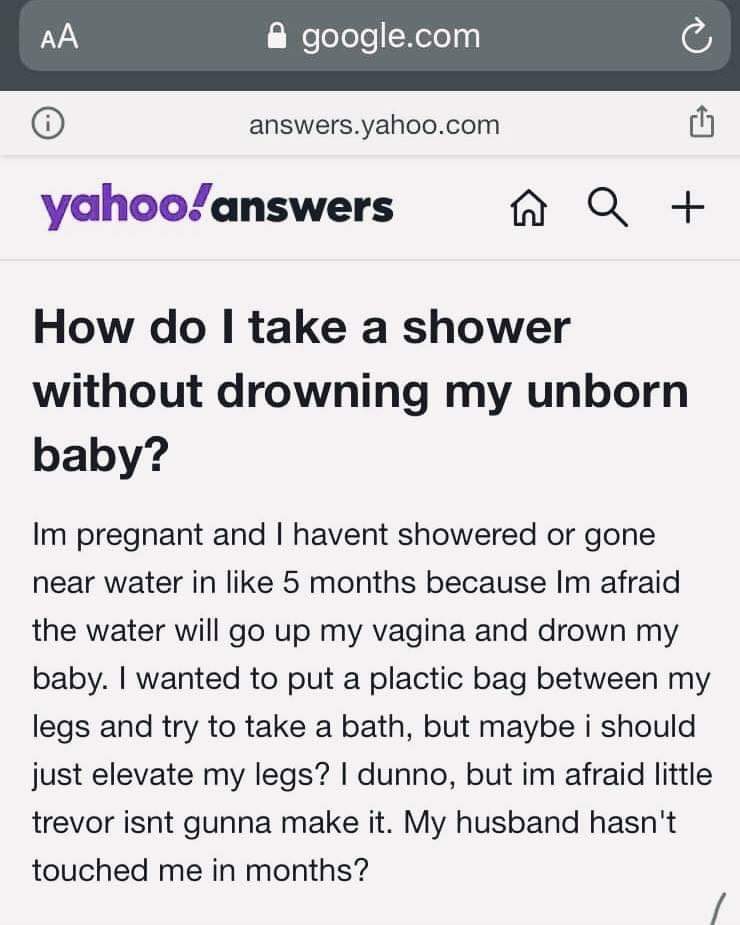Screen dimensions: 740x925
Task: Open the AA text size menu
Action: (x=60, y=37)
